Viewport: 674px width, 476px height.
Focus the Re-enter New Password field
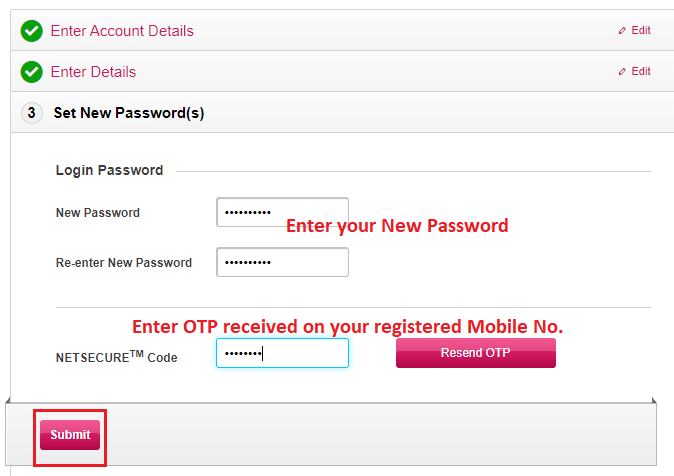point(282,262)
